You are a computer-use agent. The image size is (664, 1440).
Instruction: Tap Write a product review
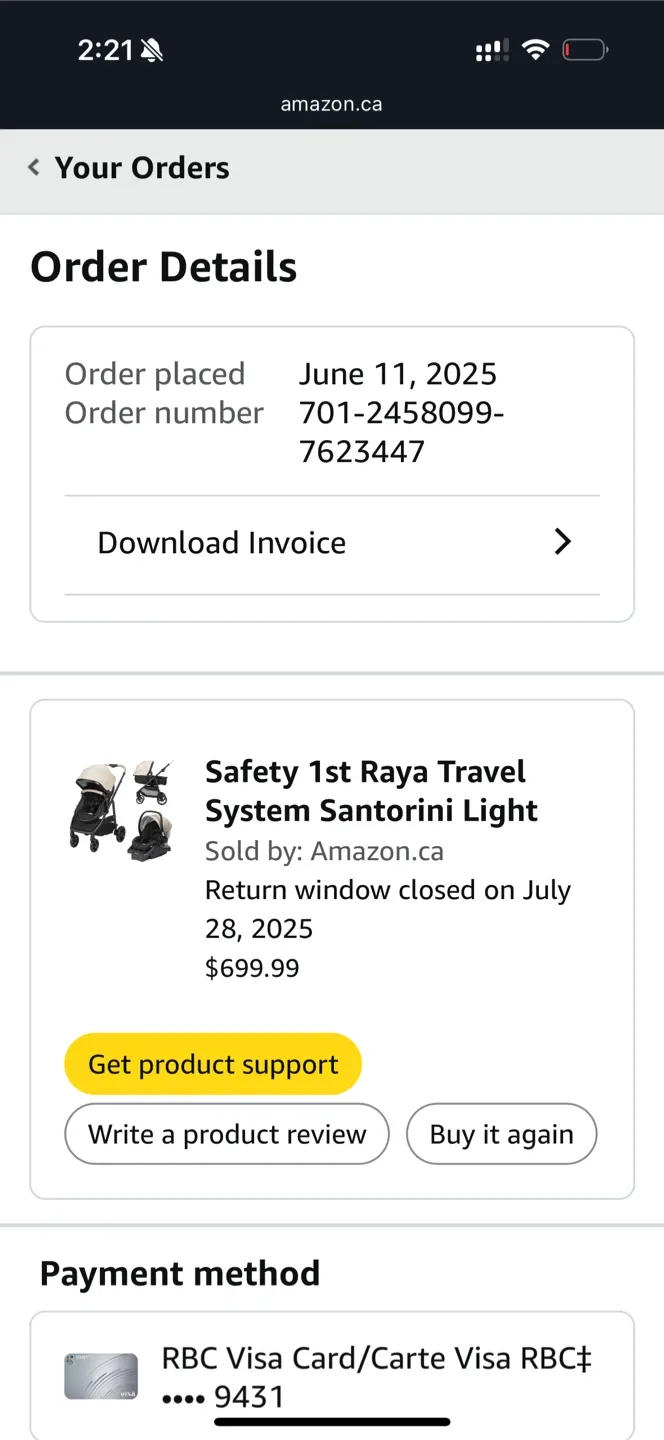(x=226, y=1134)
